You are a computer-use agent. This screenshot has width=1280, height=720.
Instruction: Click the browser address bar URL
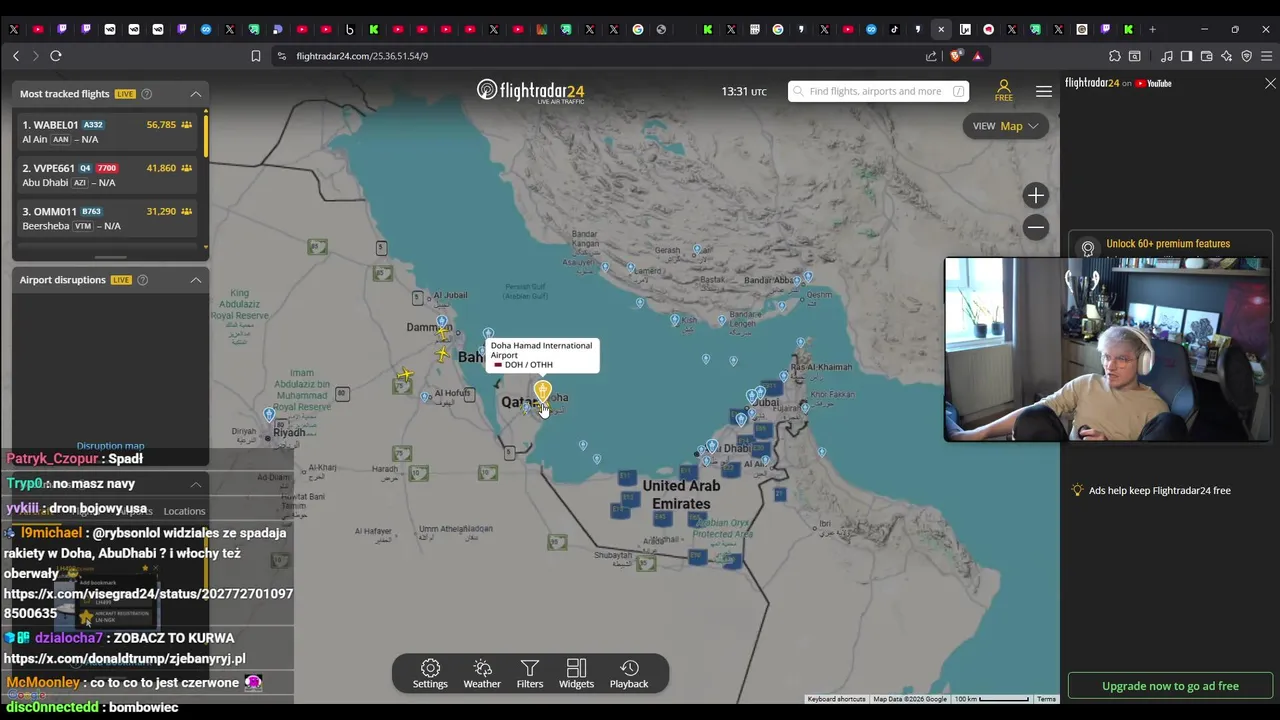362,56
